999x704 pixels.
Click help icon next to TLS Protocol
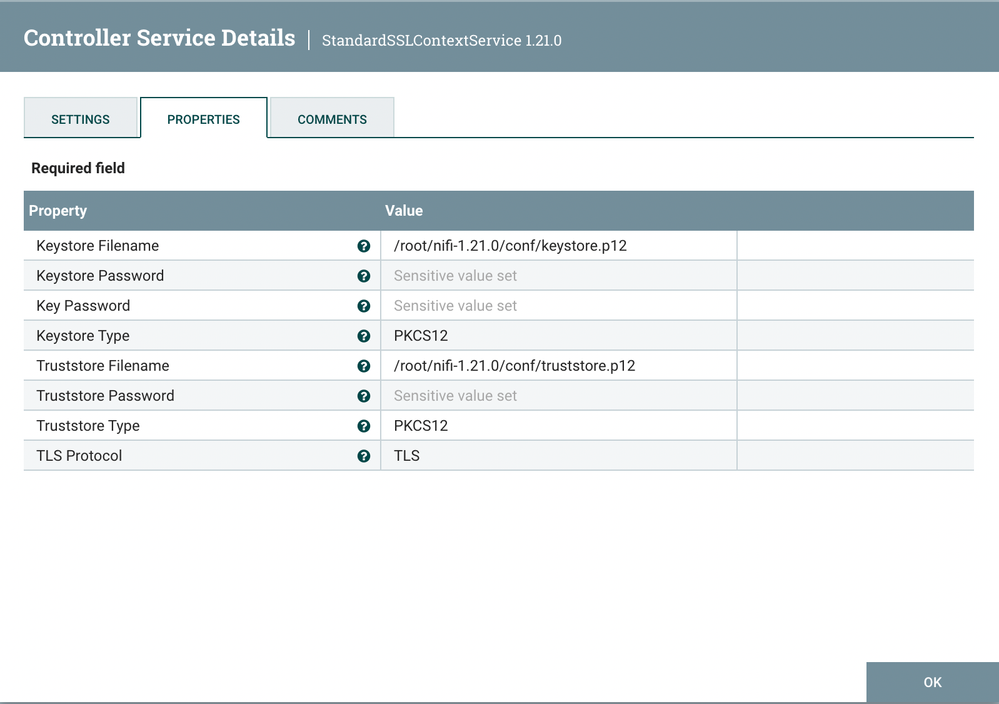pyautogui.click(x=364, y=456)
